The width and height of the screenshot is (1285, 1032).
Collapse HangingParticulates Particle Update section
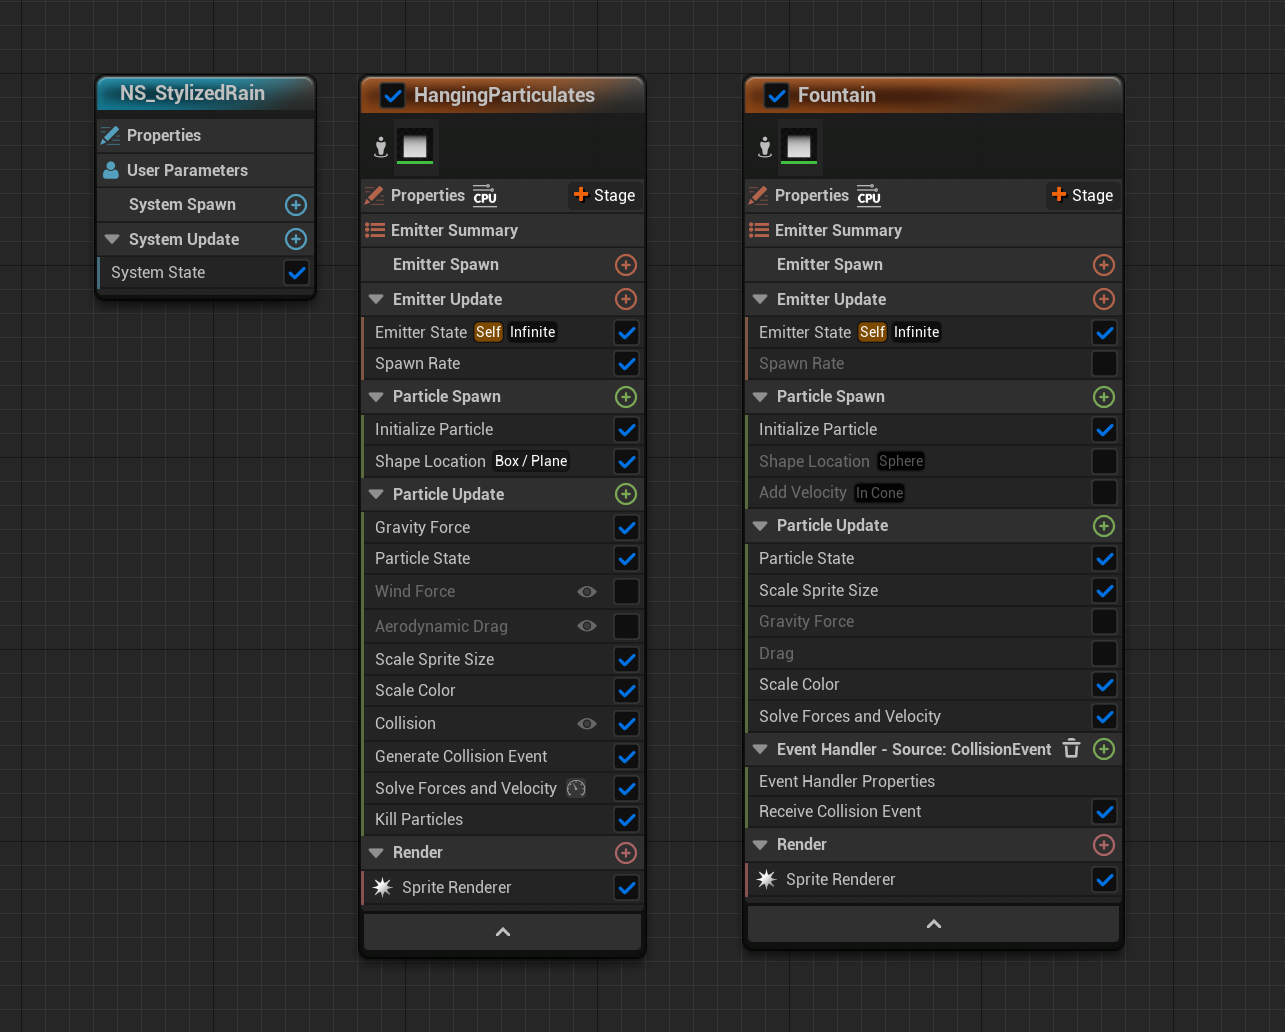pyautogui.click(x=376, y=494)
